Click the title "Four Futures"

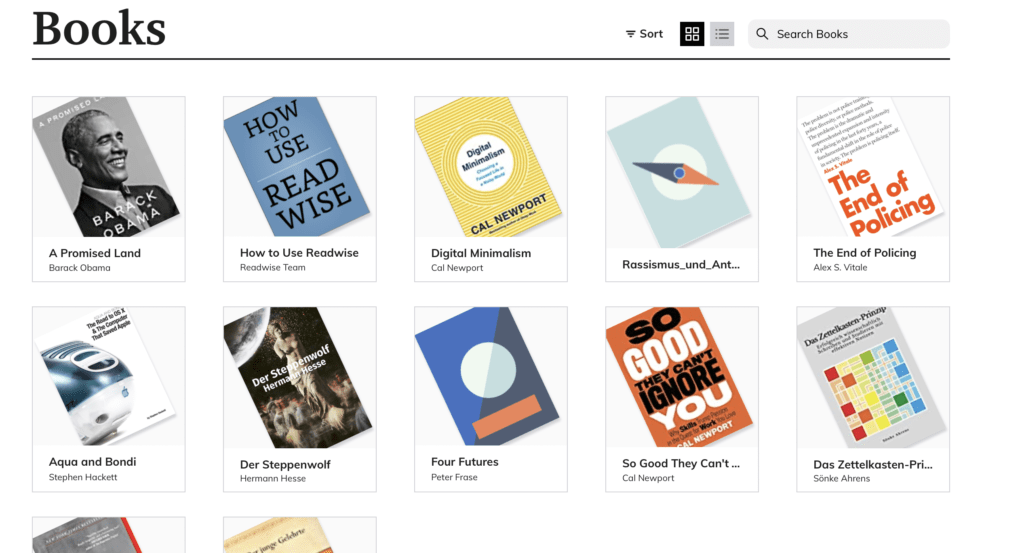tap(464, 462)
